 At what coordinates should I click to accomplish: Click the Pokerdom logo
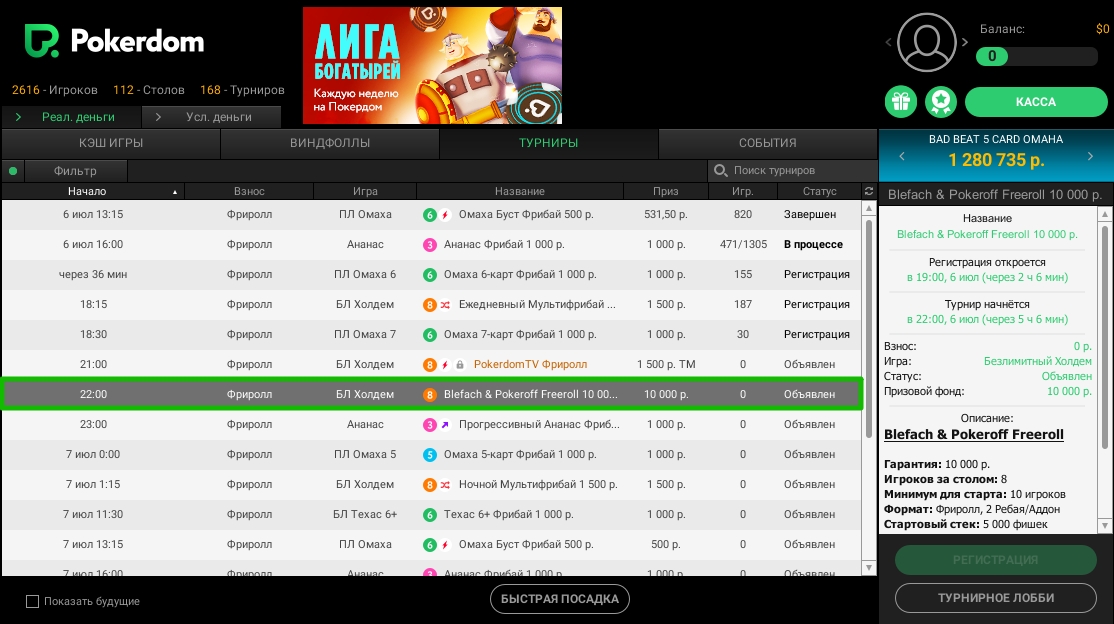(114, 41)
